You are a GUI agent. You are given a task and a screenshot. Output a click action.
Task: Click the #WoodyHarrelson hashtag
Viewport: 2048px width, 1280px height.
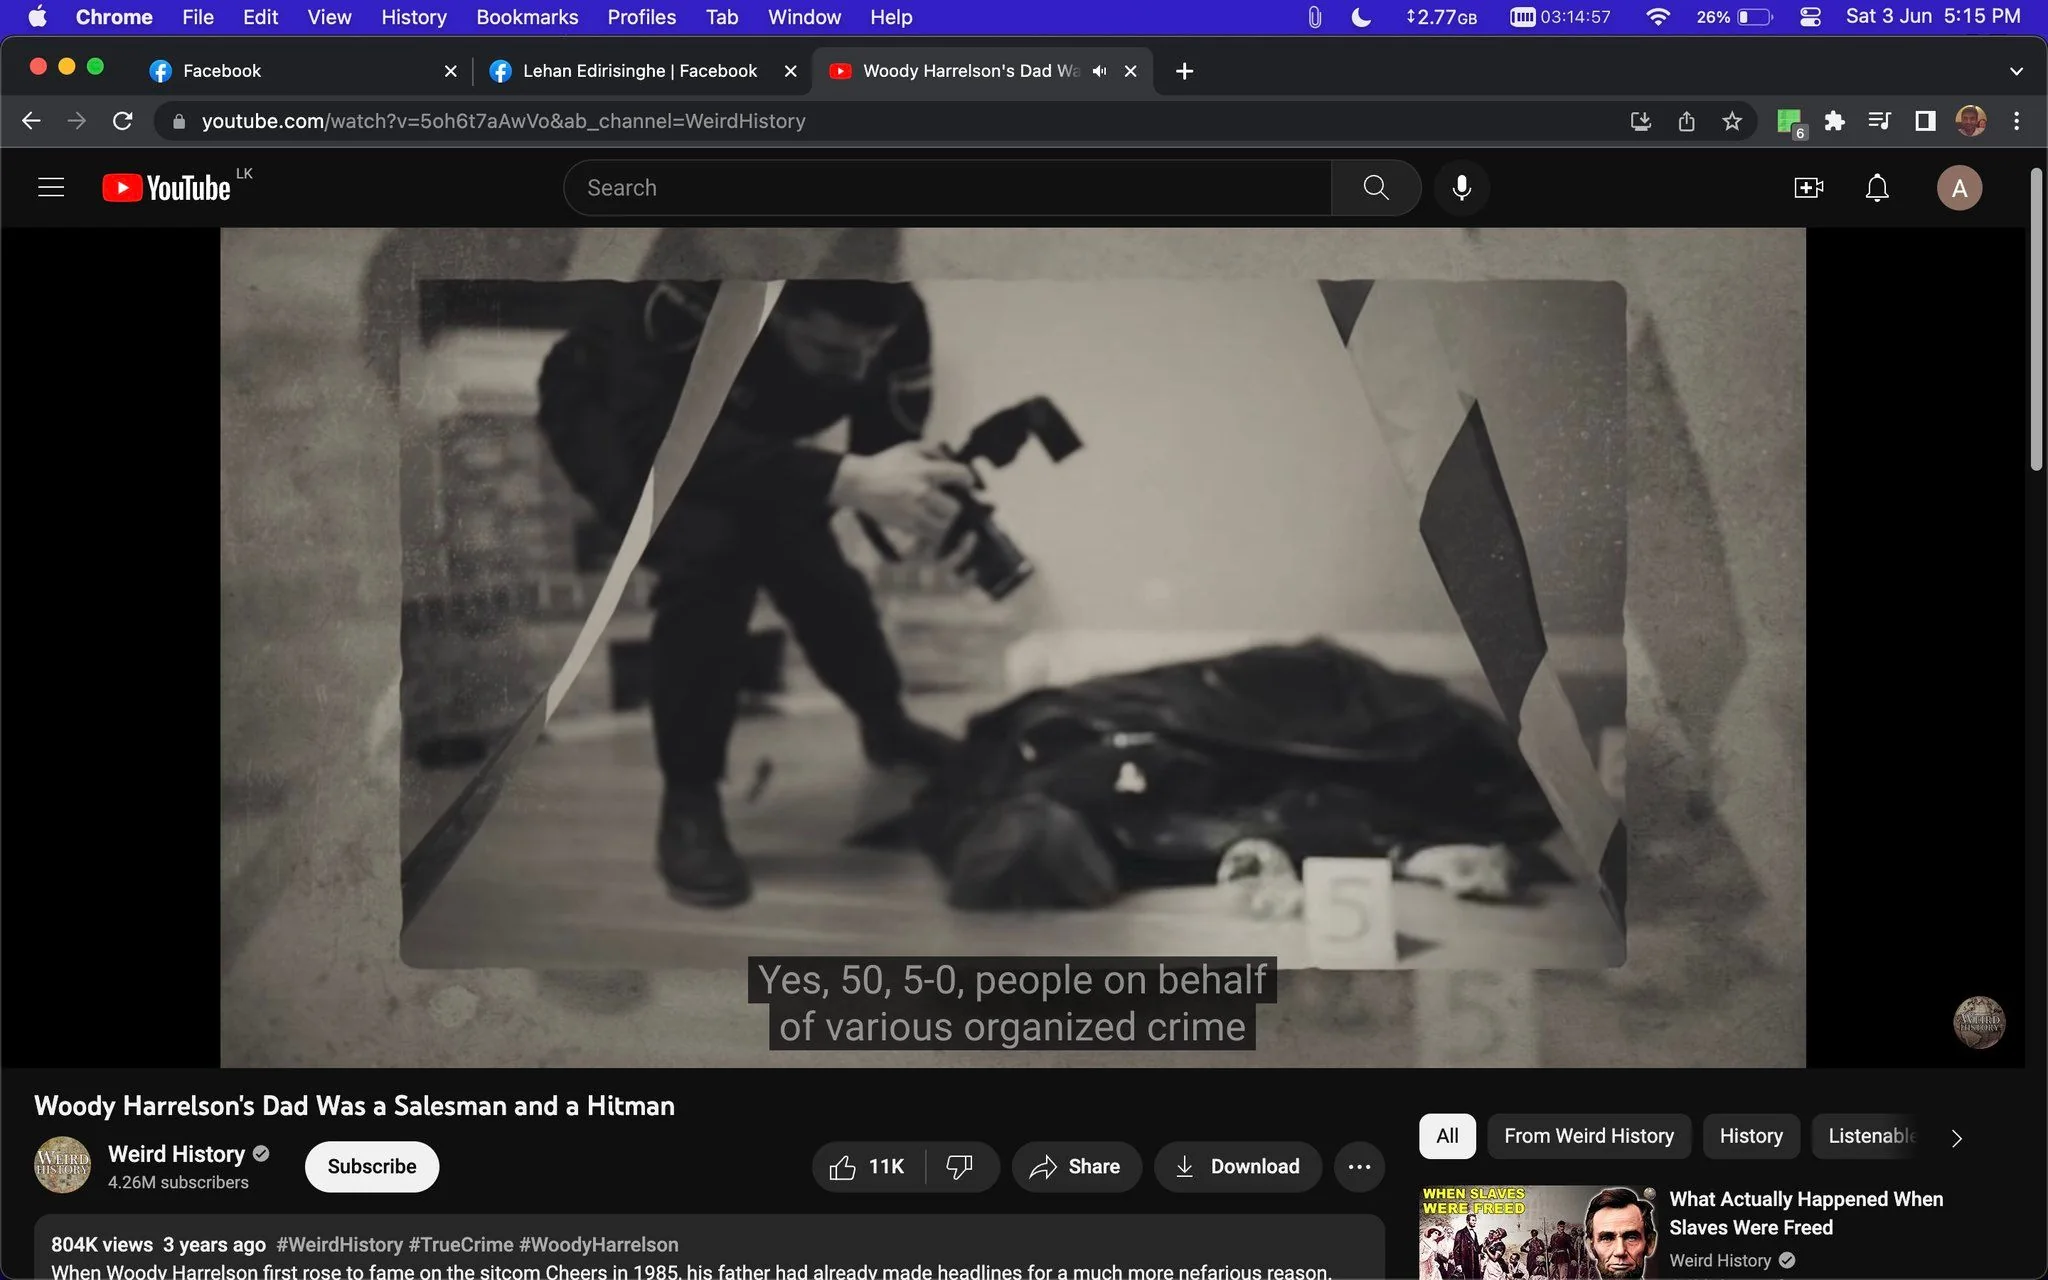[598, 1244]
